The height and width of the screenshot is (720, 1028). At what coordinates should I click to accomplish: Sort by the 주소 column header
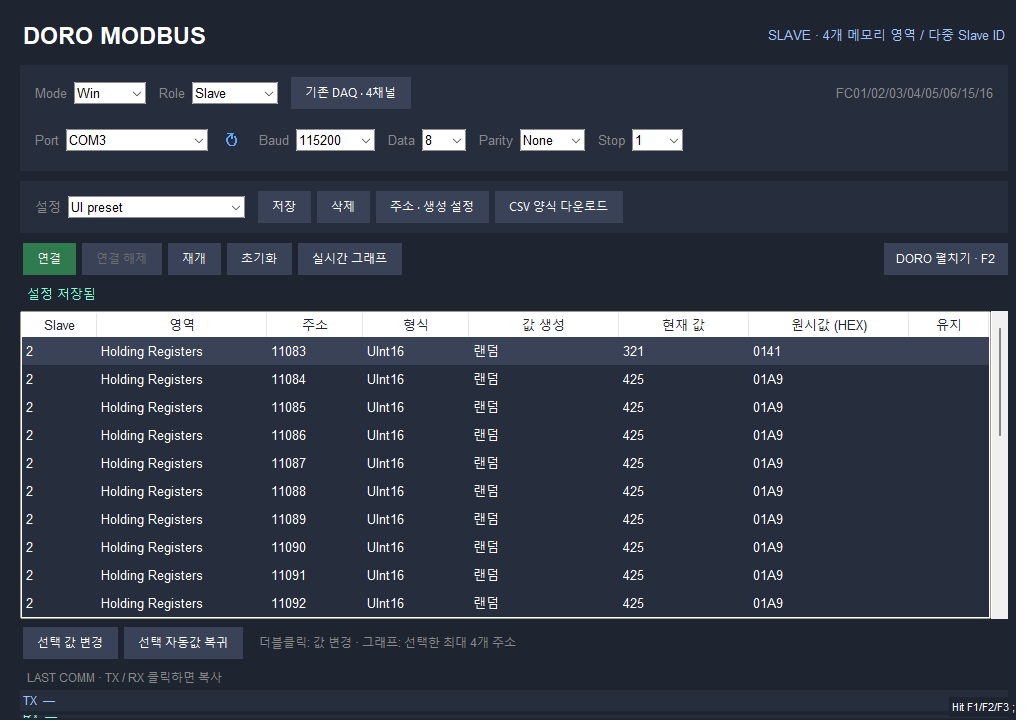click(315, 325)
